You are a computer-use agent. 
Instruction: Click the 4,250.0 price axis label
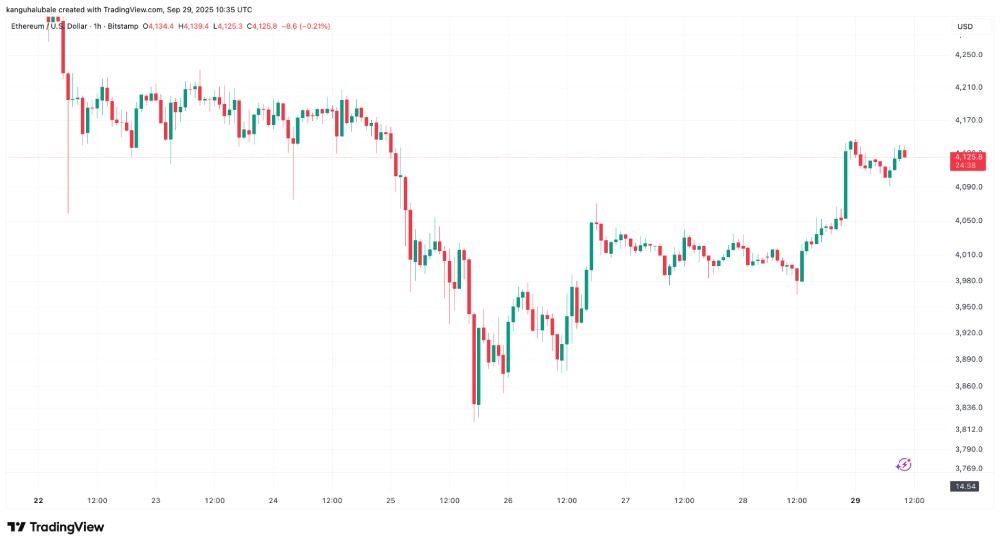968,54
